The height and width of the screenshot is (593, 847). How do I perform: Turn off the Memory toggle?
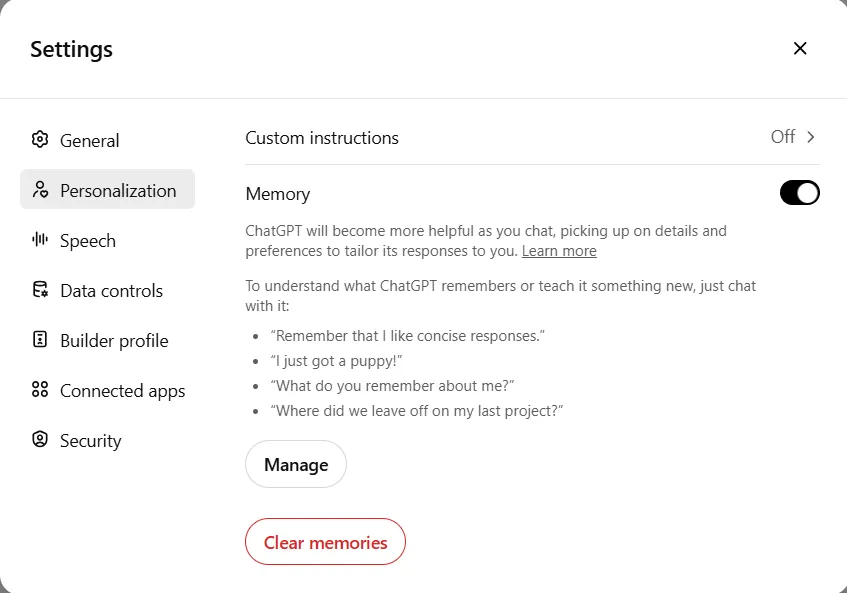(799, 193)
